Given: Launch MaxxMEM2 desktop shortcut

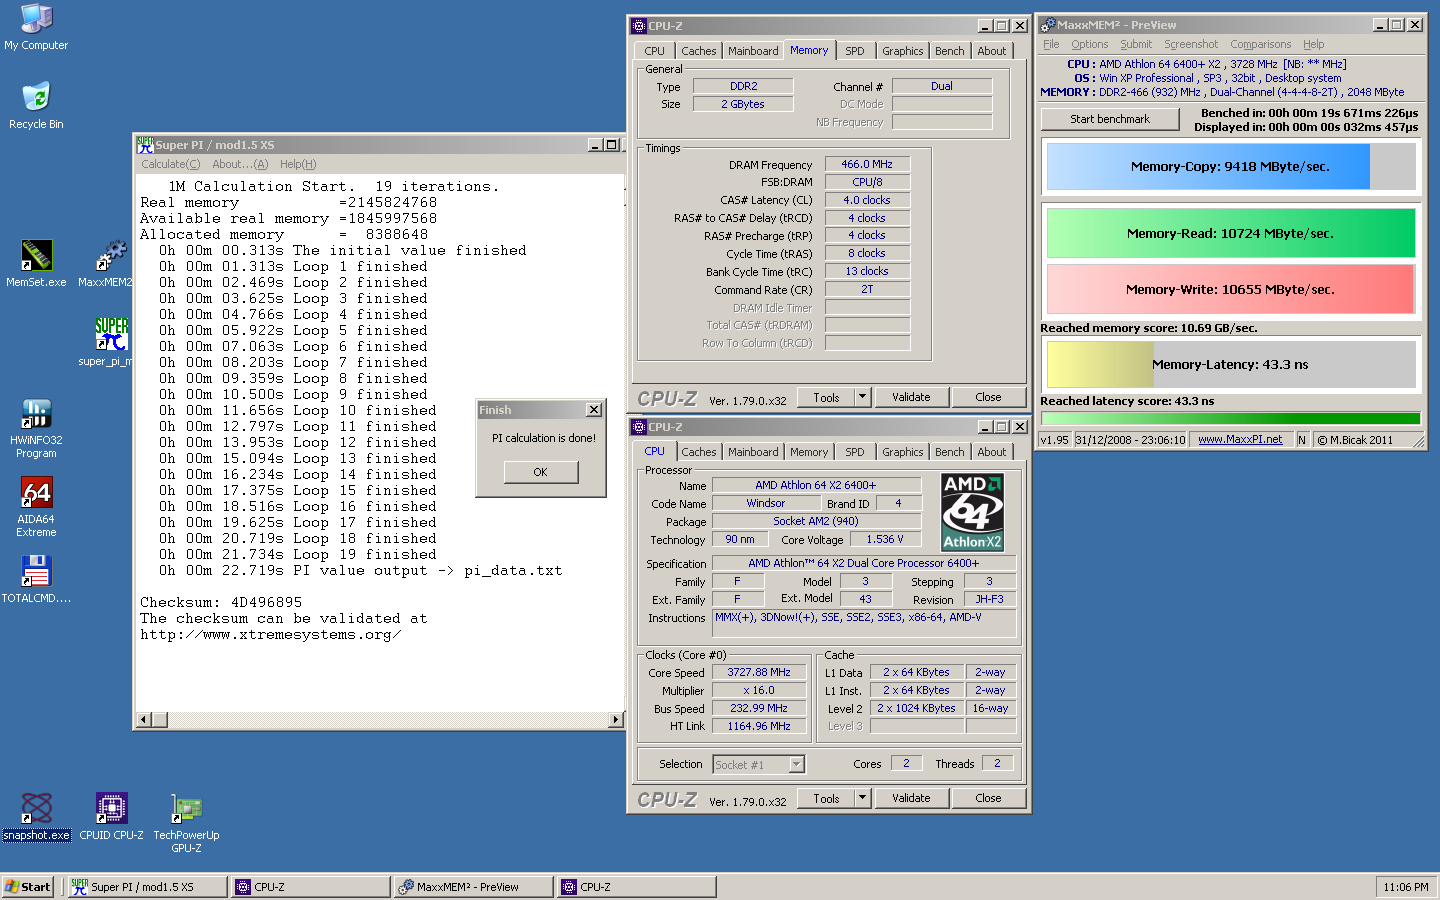Looking at the screenshot, I should pyautogui.click(x=108, y=264).
